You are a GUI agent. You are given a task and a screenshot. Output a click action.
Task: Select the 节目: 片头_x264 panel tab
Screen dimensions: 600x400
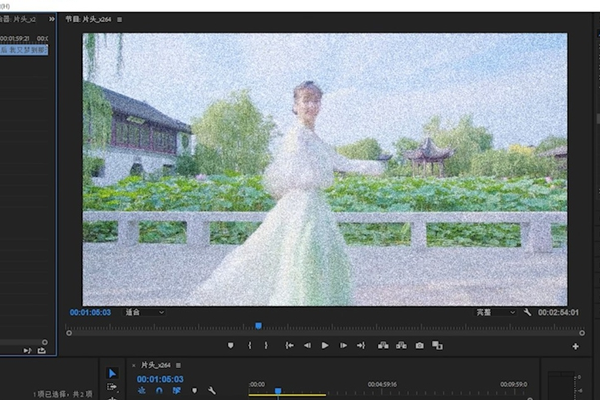pyautogui.click(x=88, y=19)
